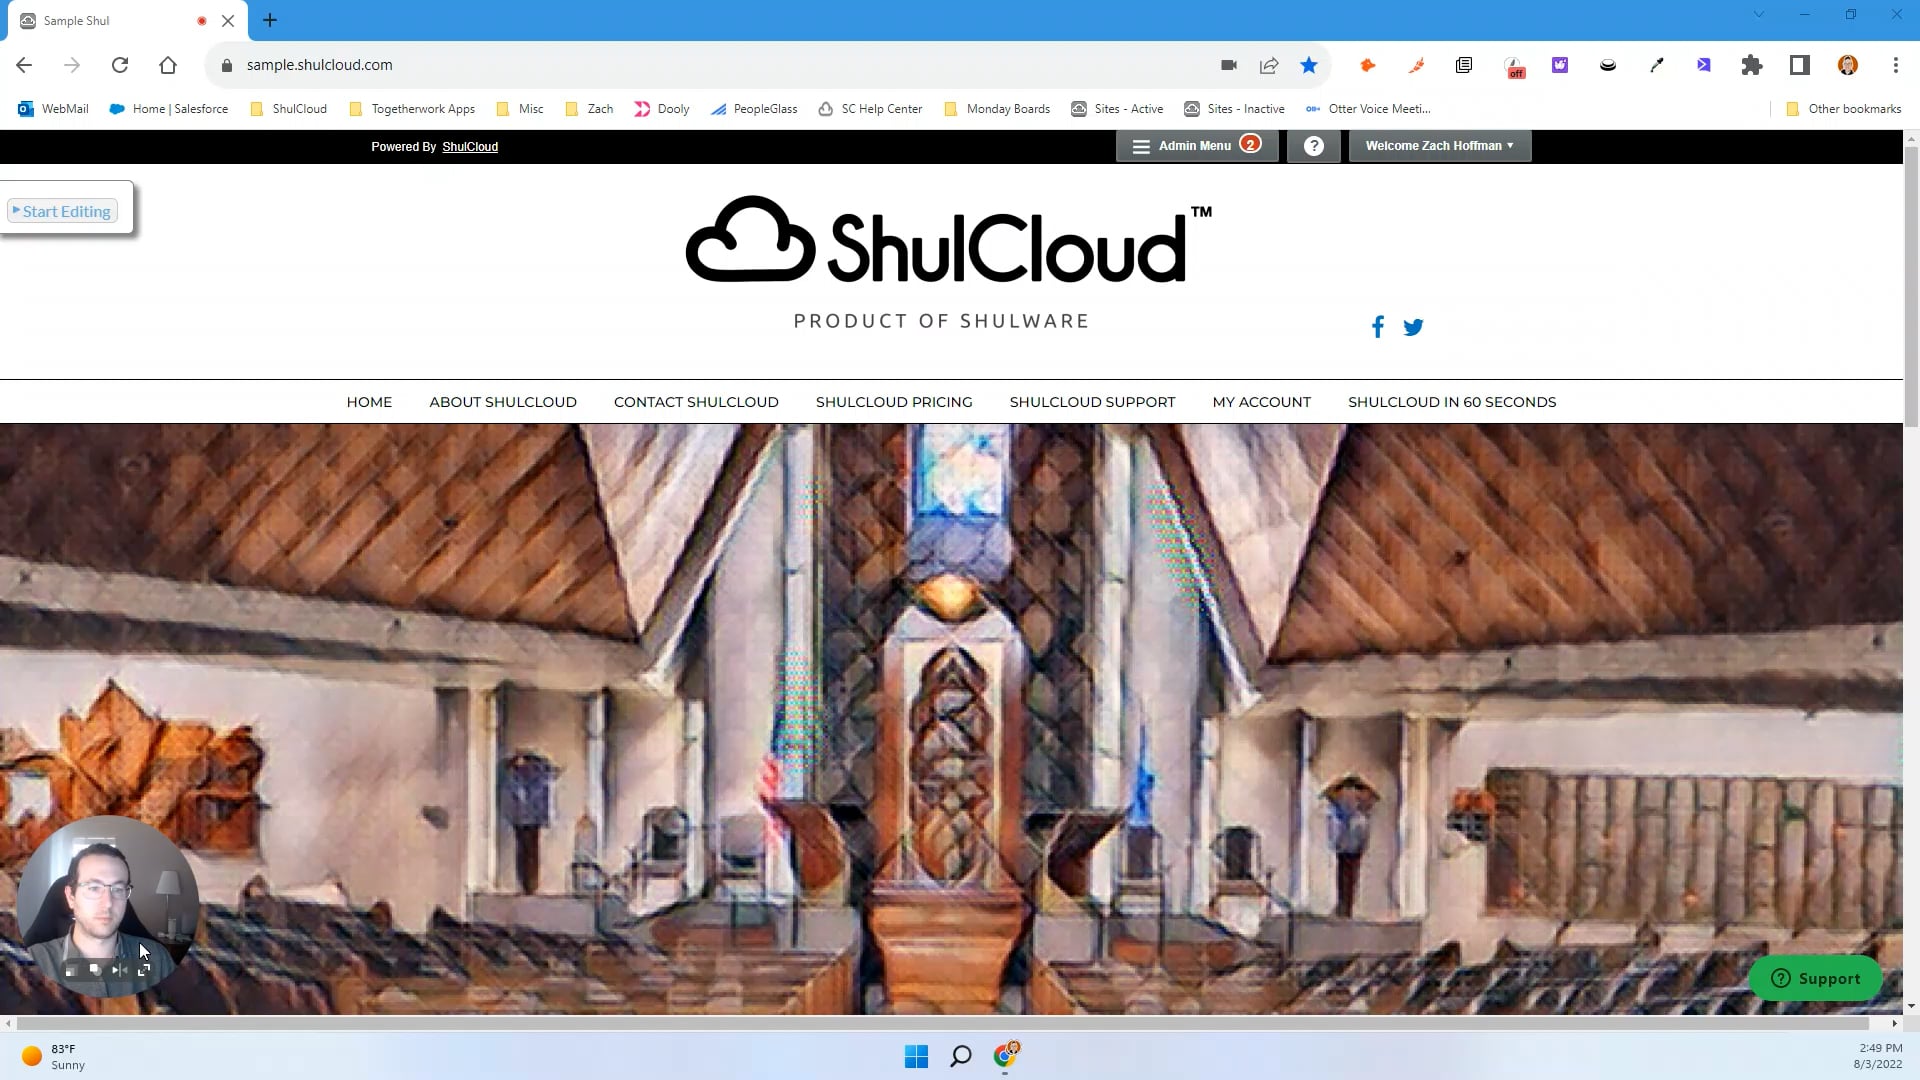The image size is (1920, 1080).
Task: Click the Facebook icon near the logo
Action: click(1377, 326)
